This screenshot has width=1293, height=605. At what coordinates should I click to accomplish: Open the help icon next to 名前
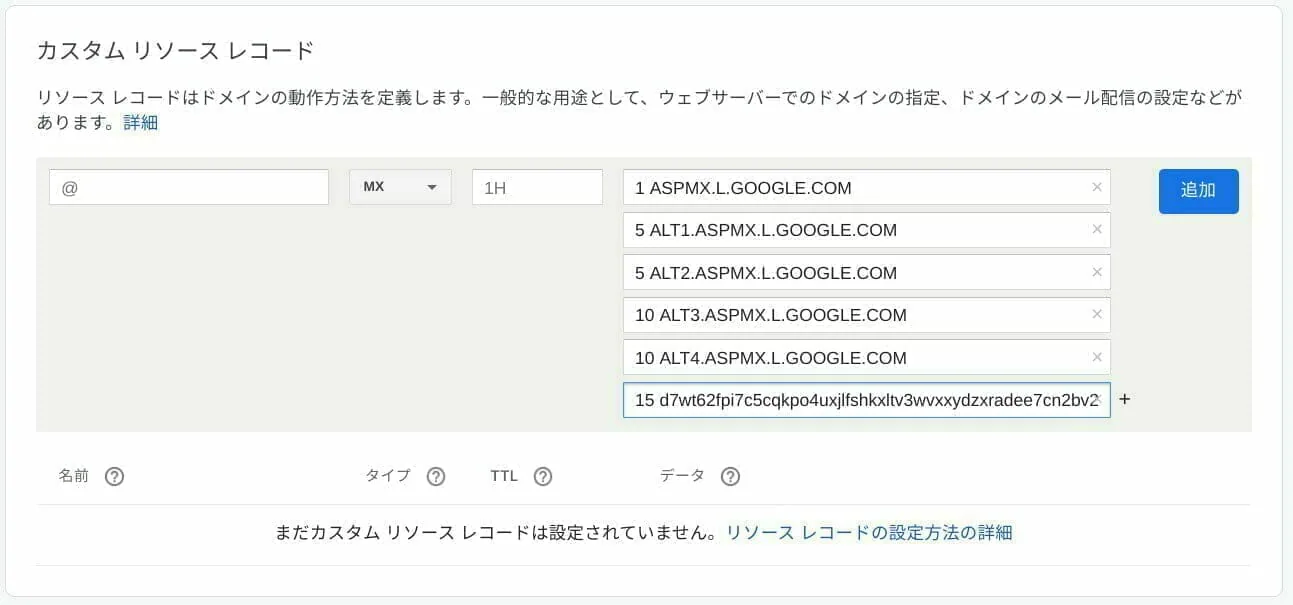pyautogui.click(x=114, y=477)
